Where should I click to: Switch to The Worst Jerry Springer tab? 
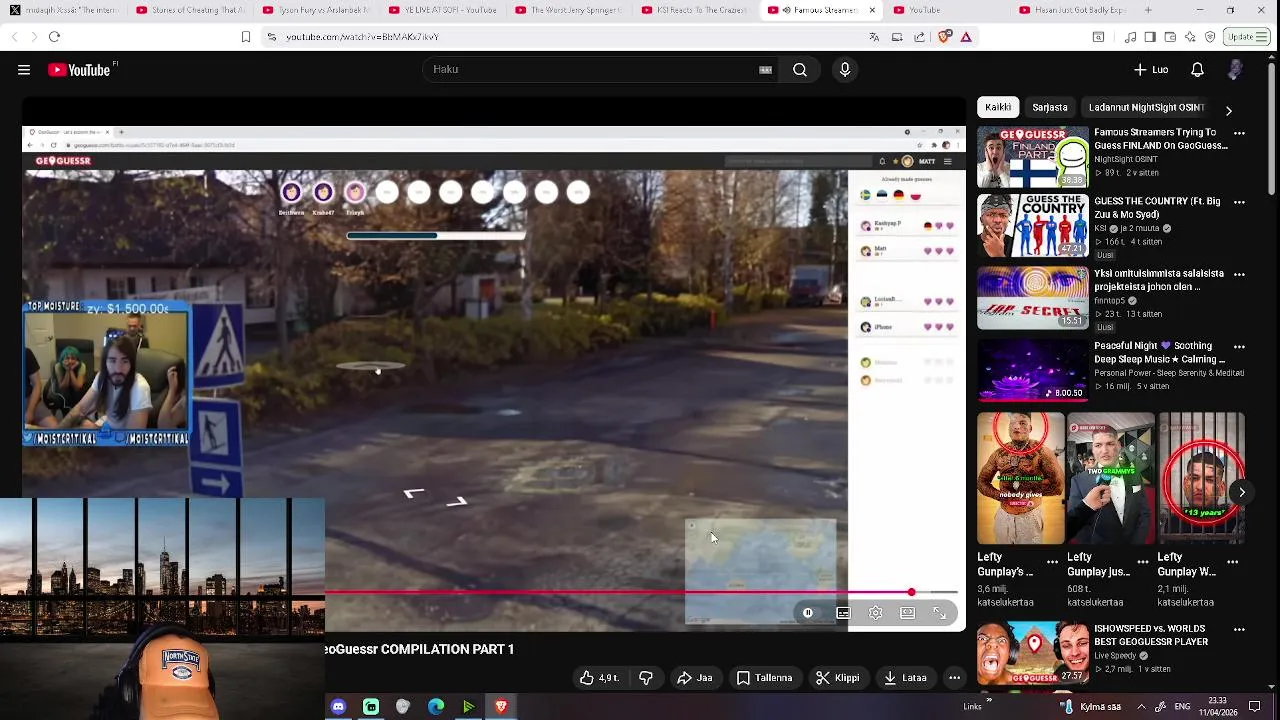pos(568,10)
